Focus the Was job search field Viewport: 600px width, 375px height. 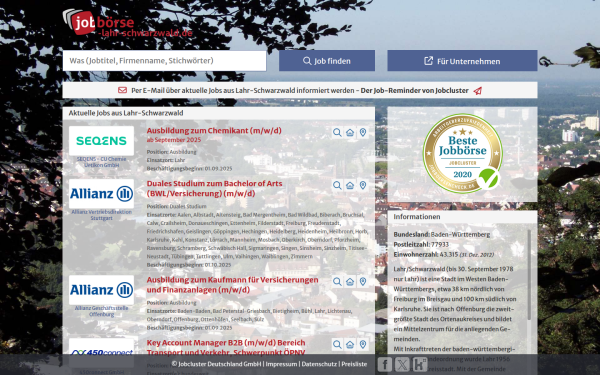point(165,61)
